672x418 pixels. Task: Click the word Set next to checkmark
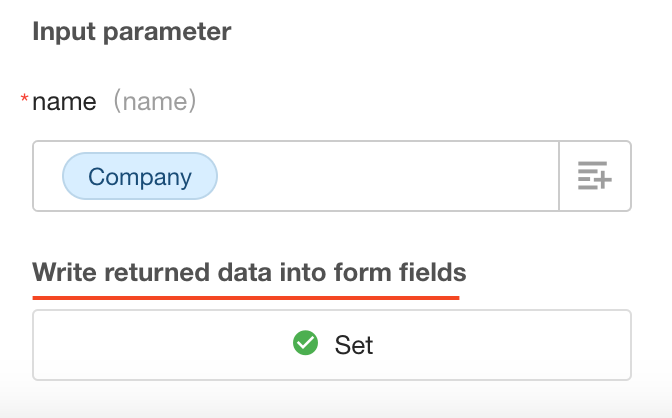354,345
